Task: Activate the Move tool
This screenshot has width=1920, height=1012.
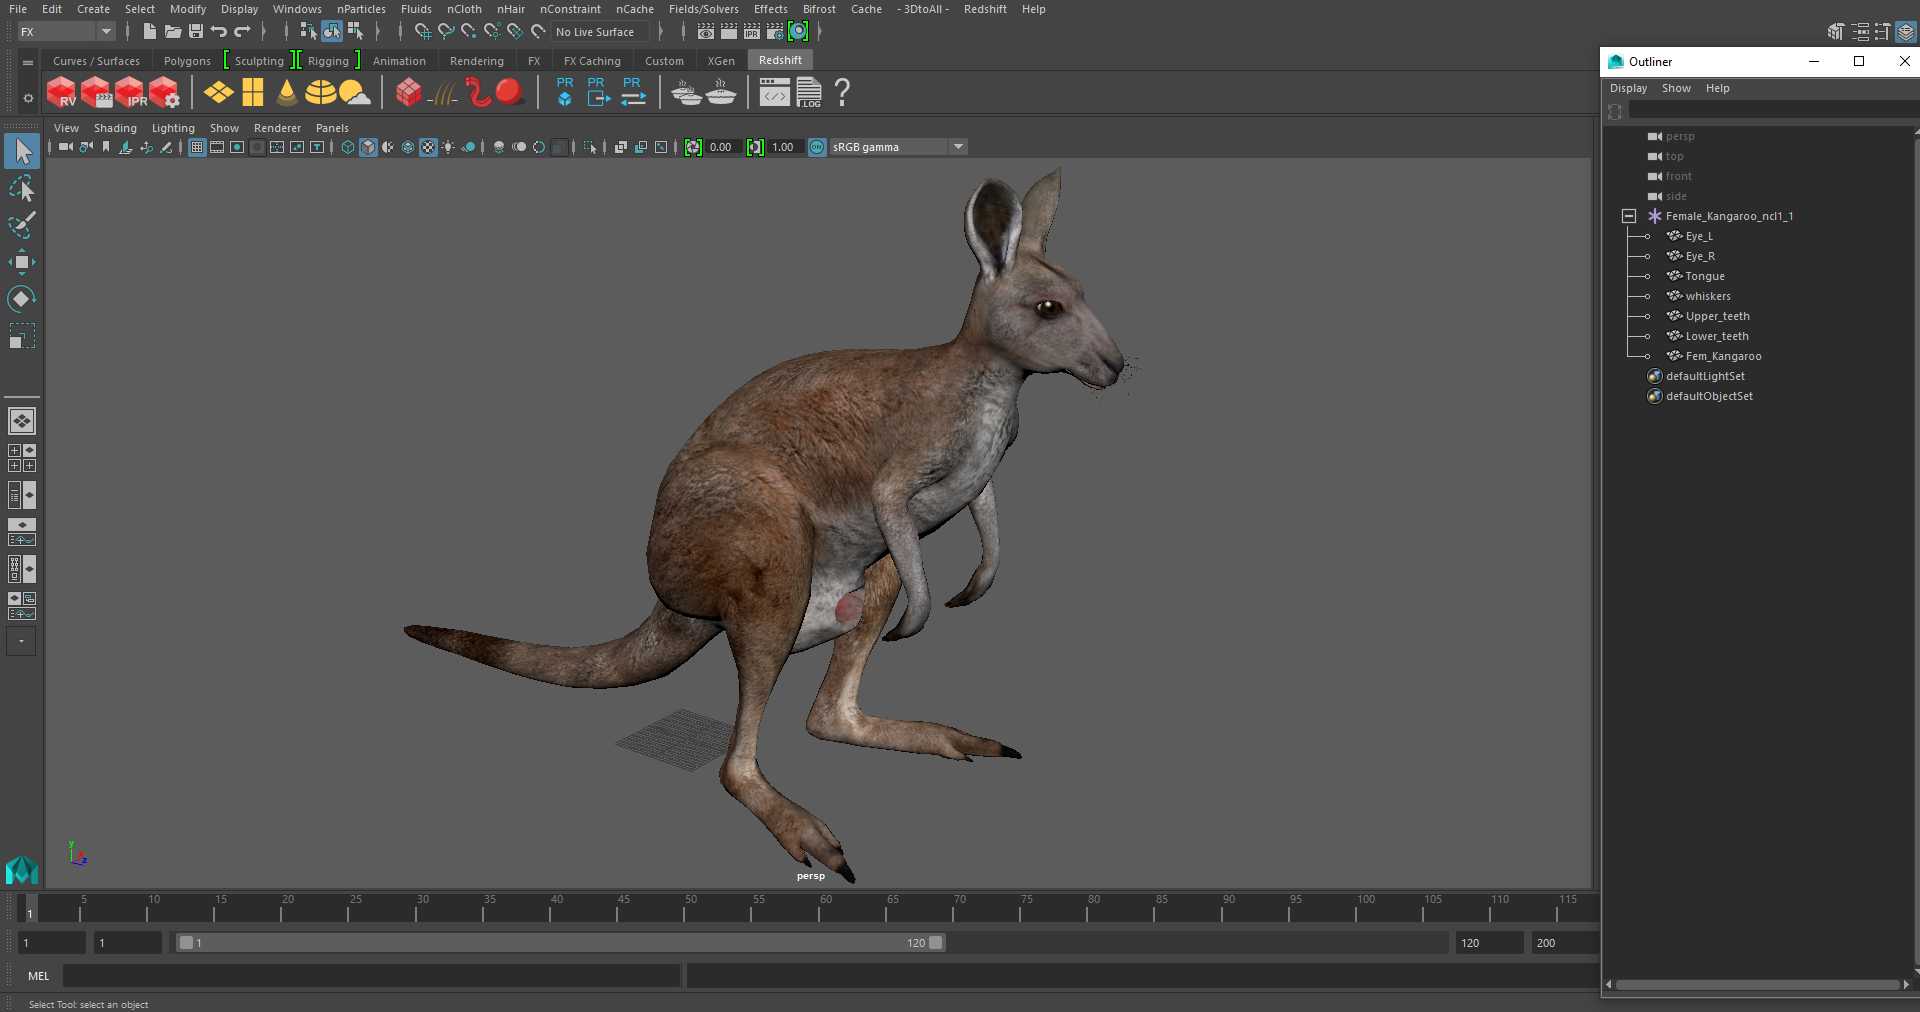Action: coord(21,262)
